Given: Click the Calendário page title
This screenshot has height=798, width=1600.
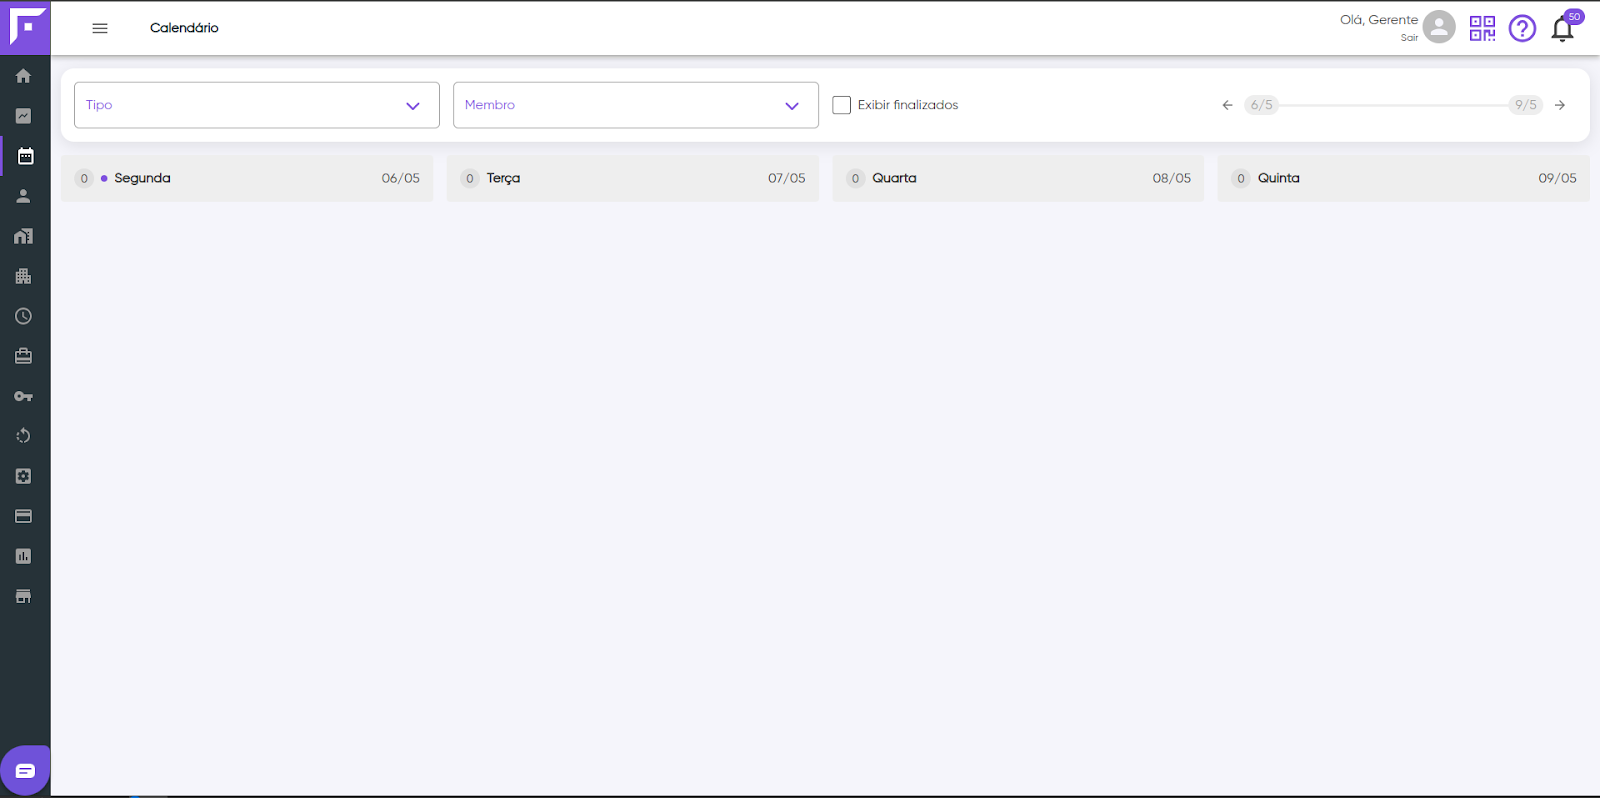Looking at the screenshot, I should click(x=184, y=28).
